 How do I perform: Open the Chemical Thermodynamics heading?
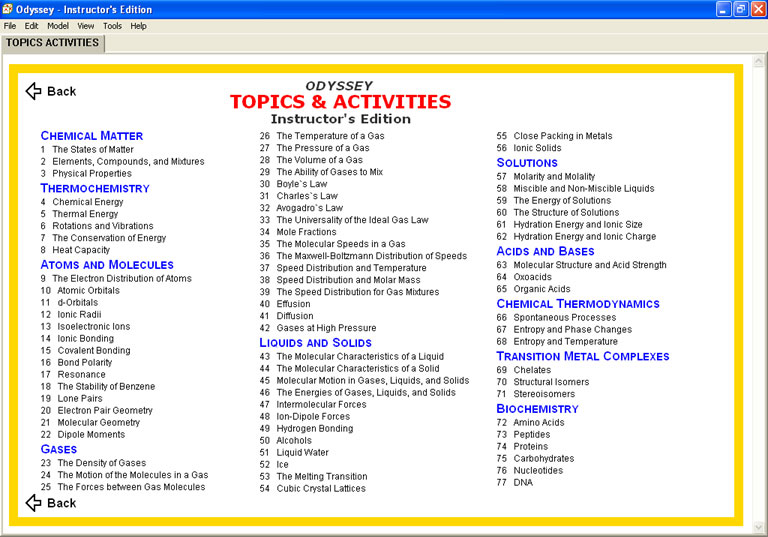point(578,304)
